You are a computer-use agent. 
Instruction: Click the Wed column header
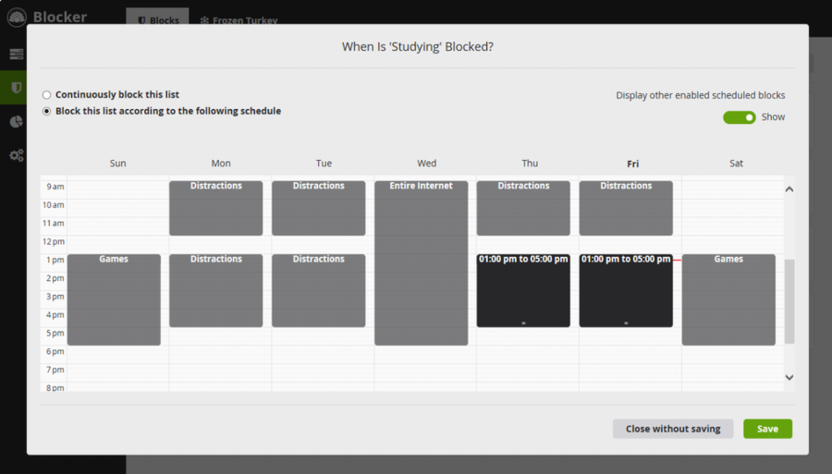[427, 163]
